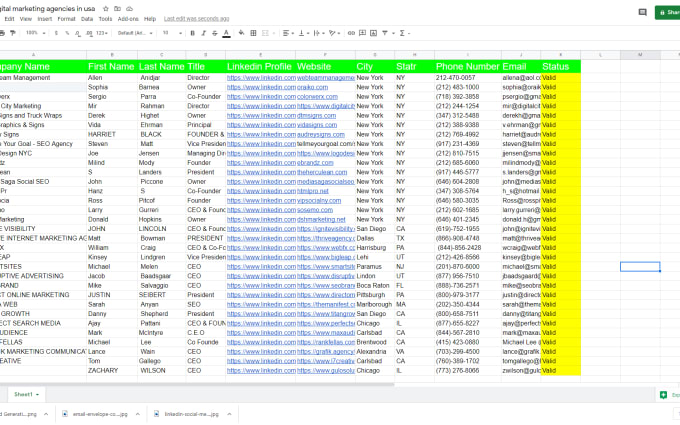The image size is (680, 425).
Task: Open text color picker
Action: click(226, 33)
